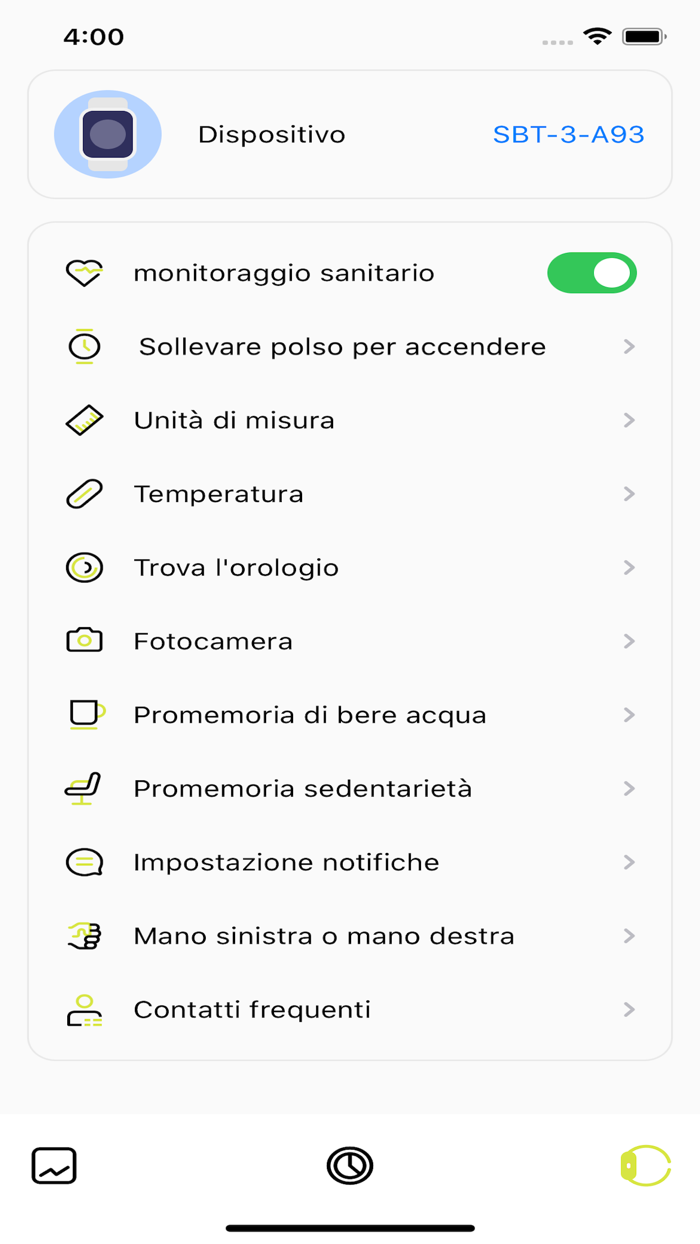Disable monitoraggio sanitario

click(x=592, y=272)
